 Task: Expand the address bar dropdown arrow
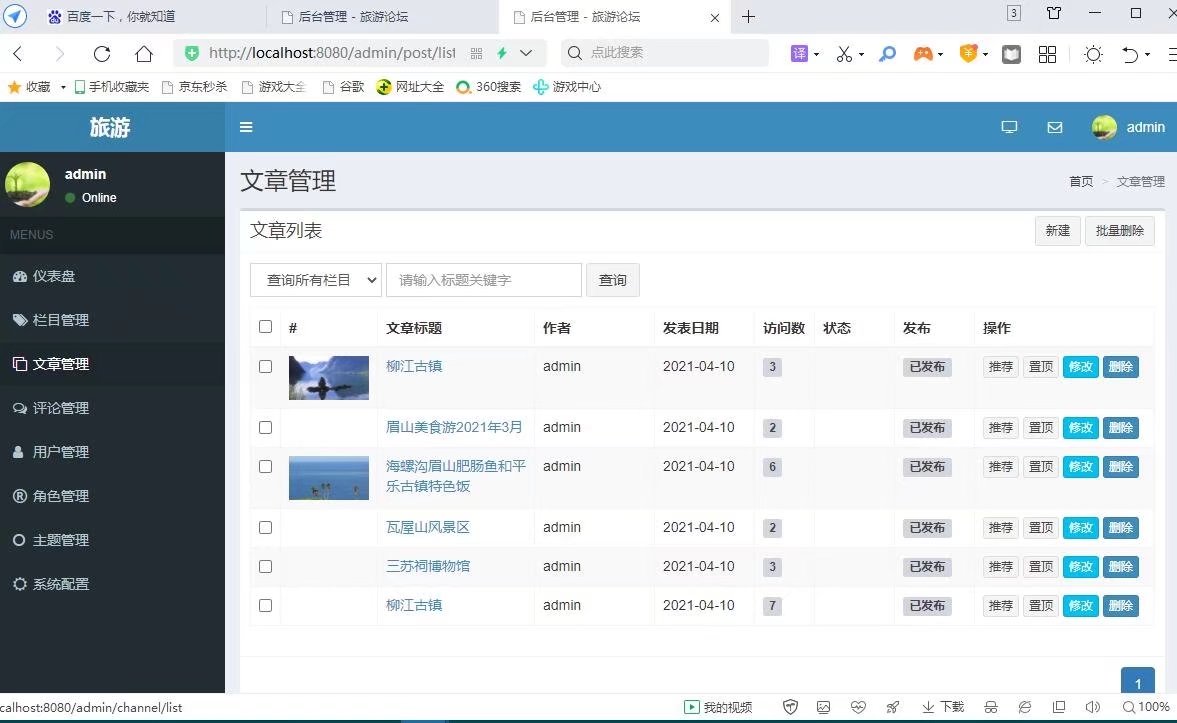526,53
